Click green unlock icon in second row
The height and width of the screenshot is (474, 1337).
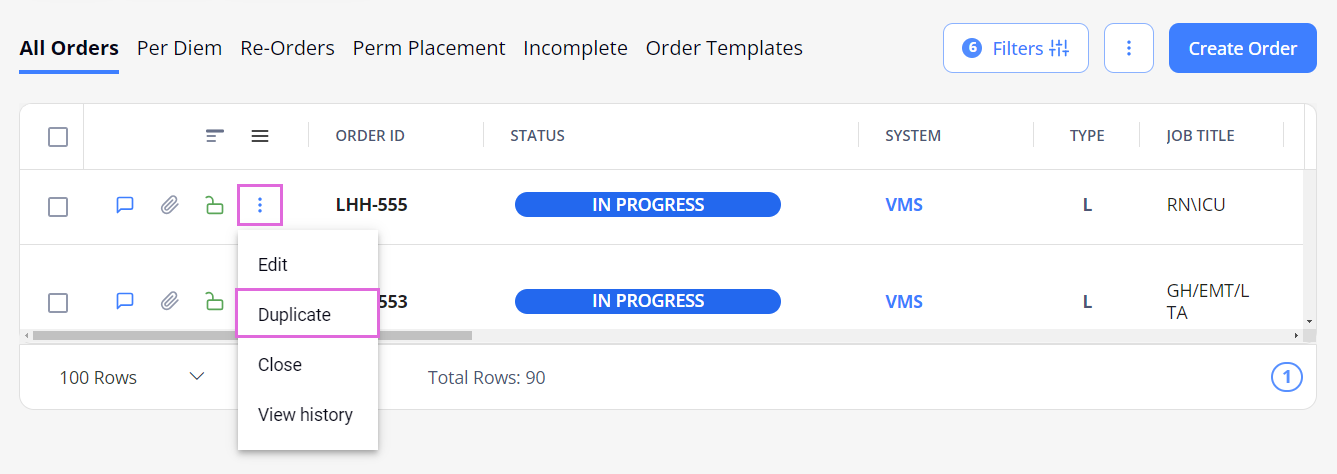click(x=214, y=301)
